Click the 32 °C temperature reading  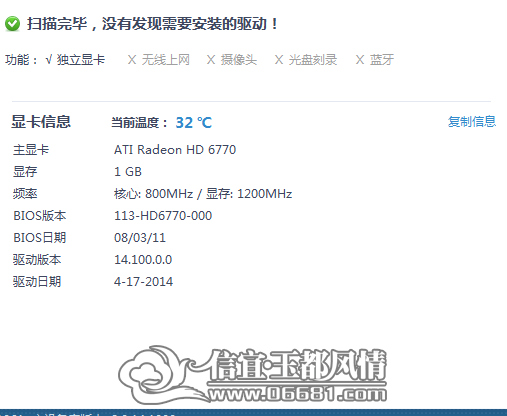[194, 123]
